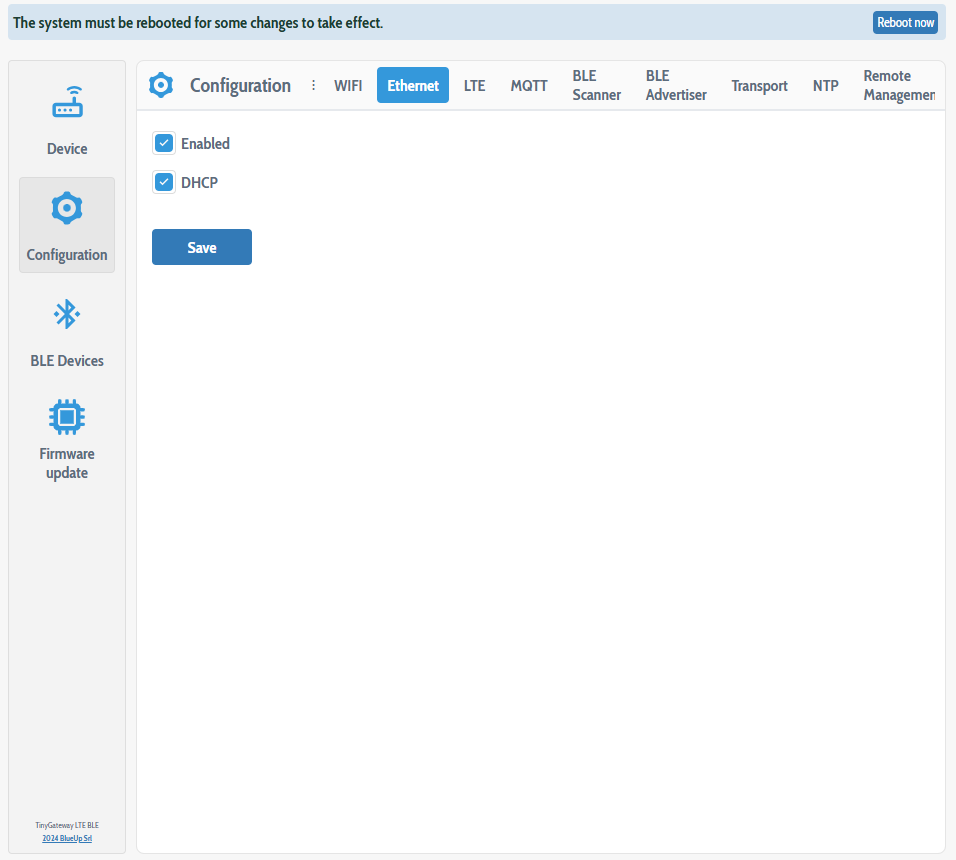Open the MQTT tab
The width and height of the screenshot is (956, 860).
coord(529,86)
